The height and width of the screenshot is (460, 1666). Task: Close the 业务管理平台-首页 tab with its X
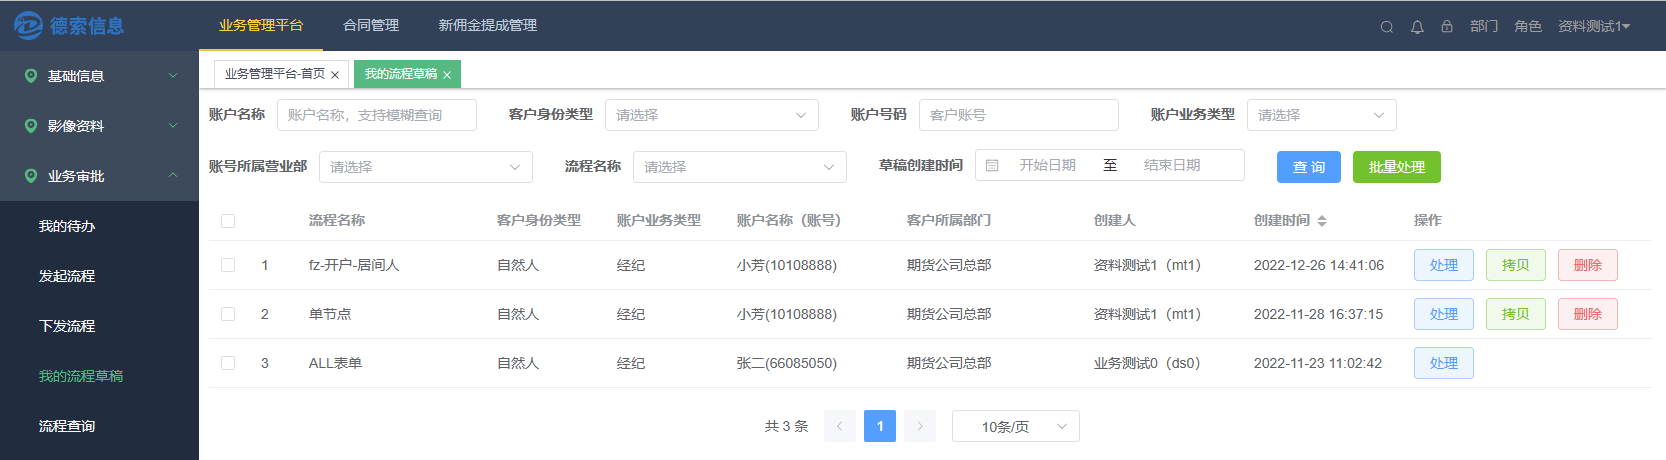tap(335, 75)
